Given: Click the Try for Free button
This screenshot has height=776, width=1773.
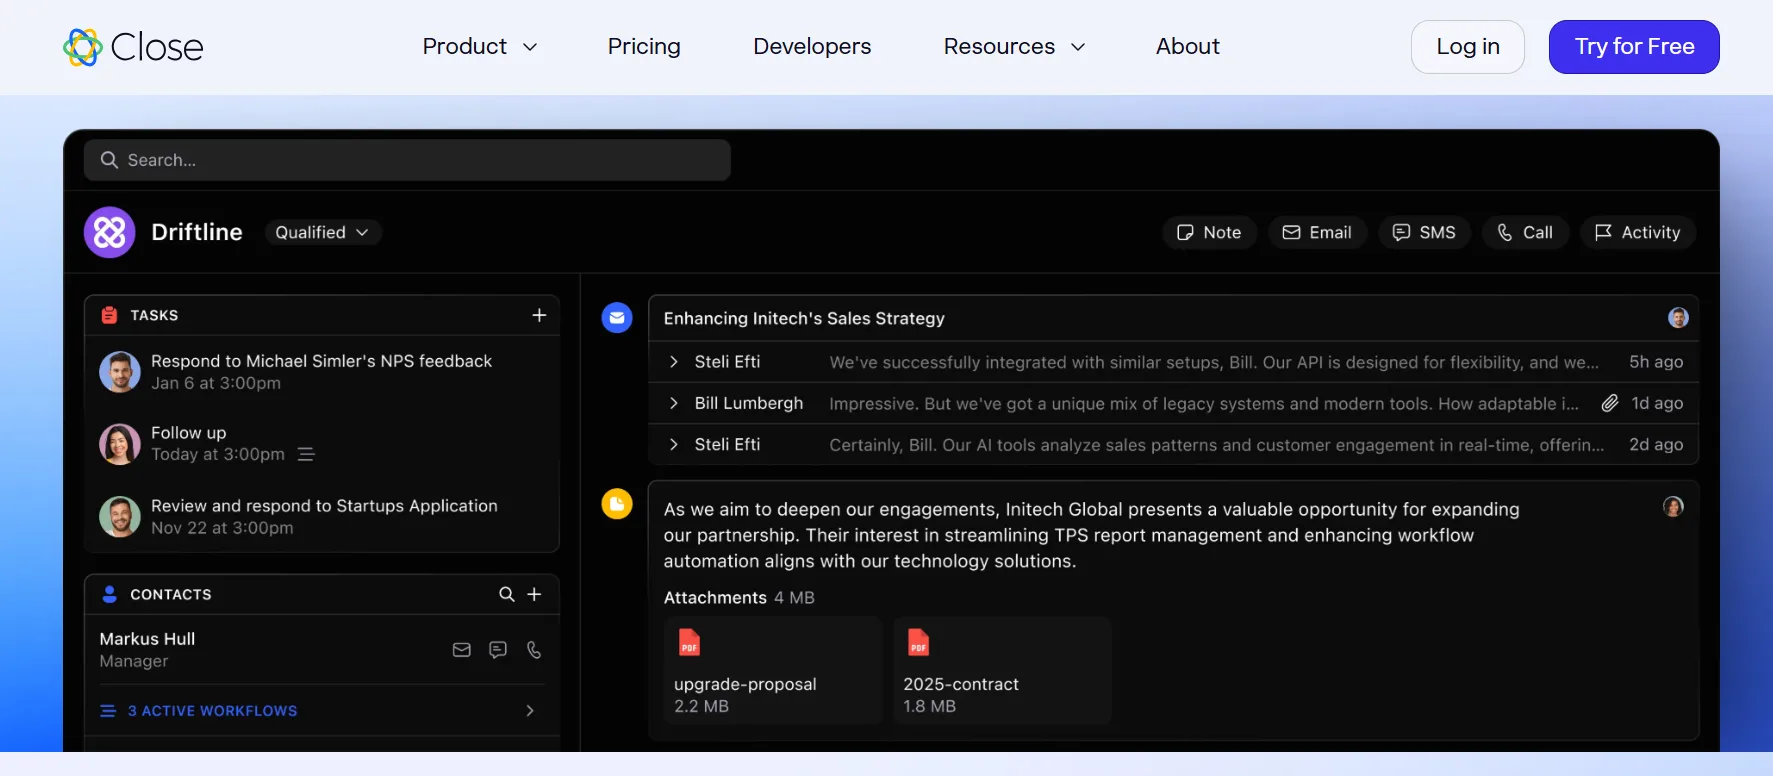Looking at the screenshot, I should pos(1634,47).
